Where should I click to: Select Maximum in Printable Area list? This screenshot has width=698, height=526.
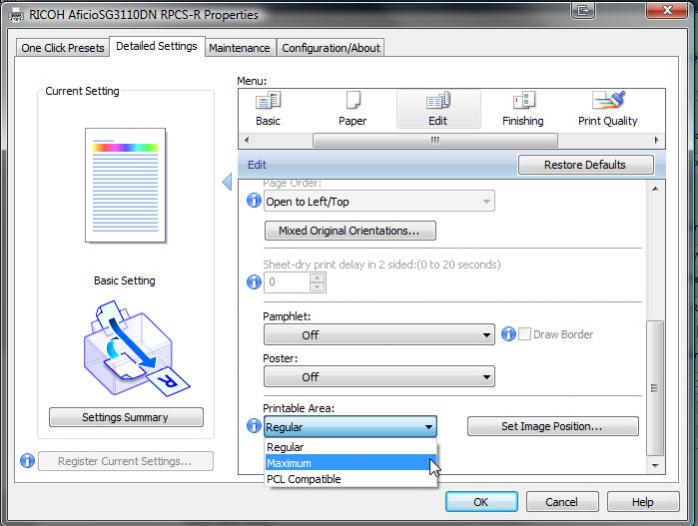tap(351, 463)
